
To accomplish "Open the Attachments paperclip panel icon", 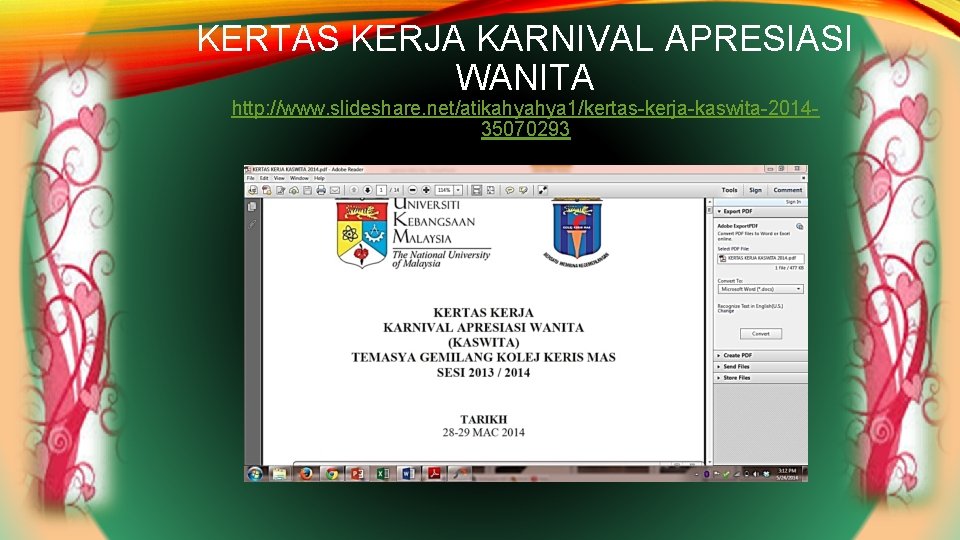I will click(x=252, y=225).
